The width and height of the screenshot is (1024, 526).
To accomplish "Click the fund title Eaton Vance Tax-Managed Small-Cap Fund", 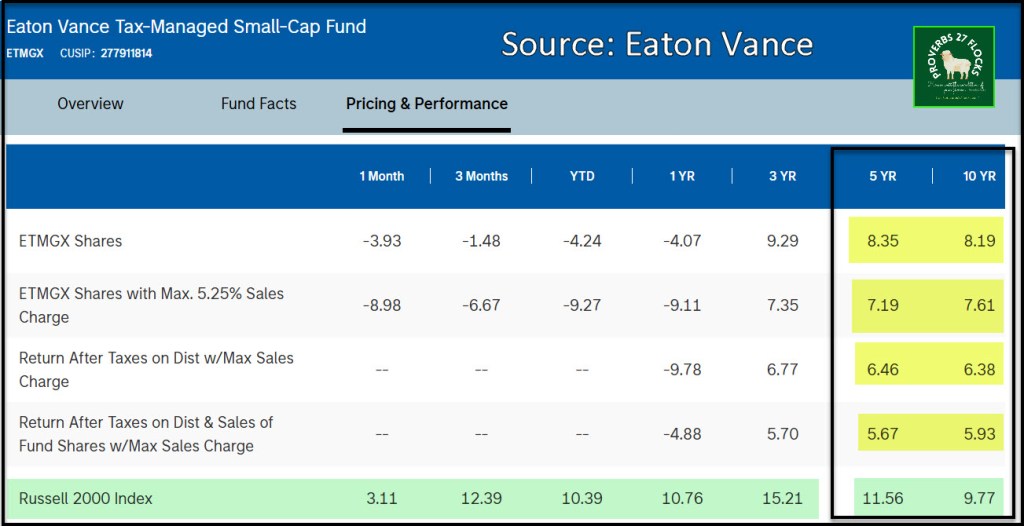I will coord(187,26).
